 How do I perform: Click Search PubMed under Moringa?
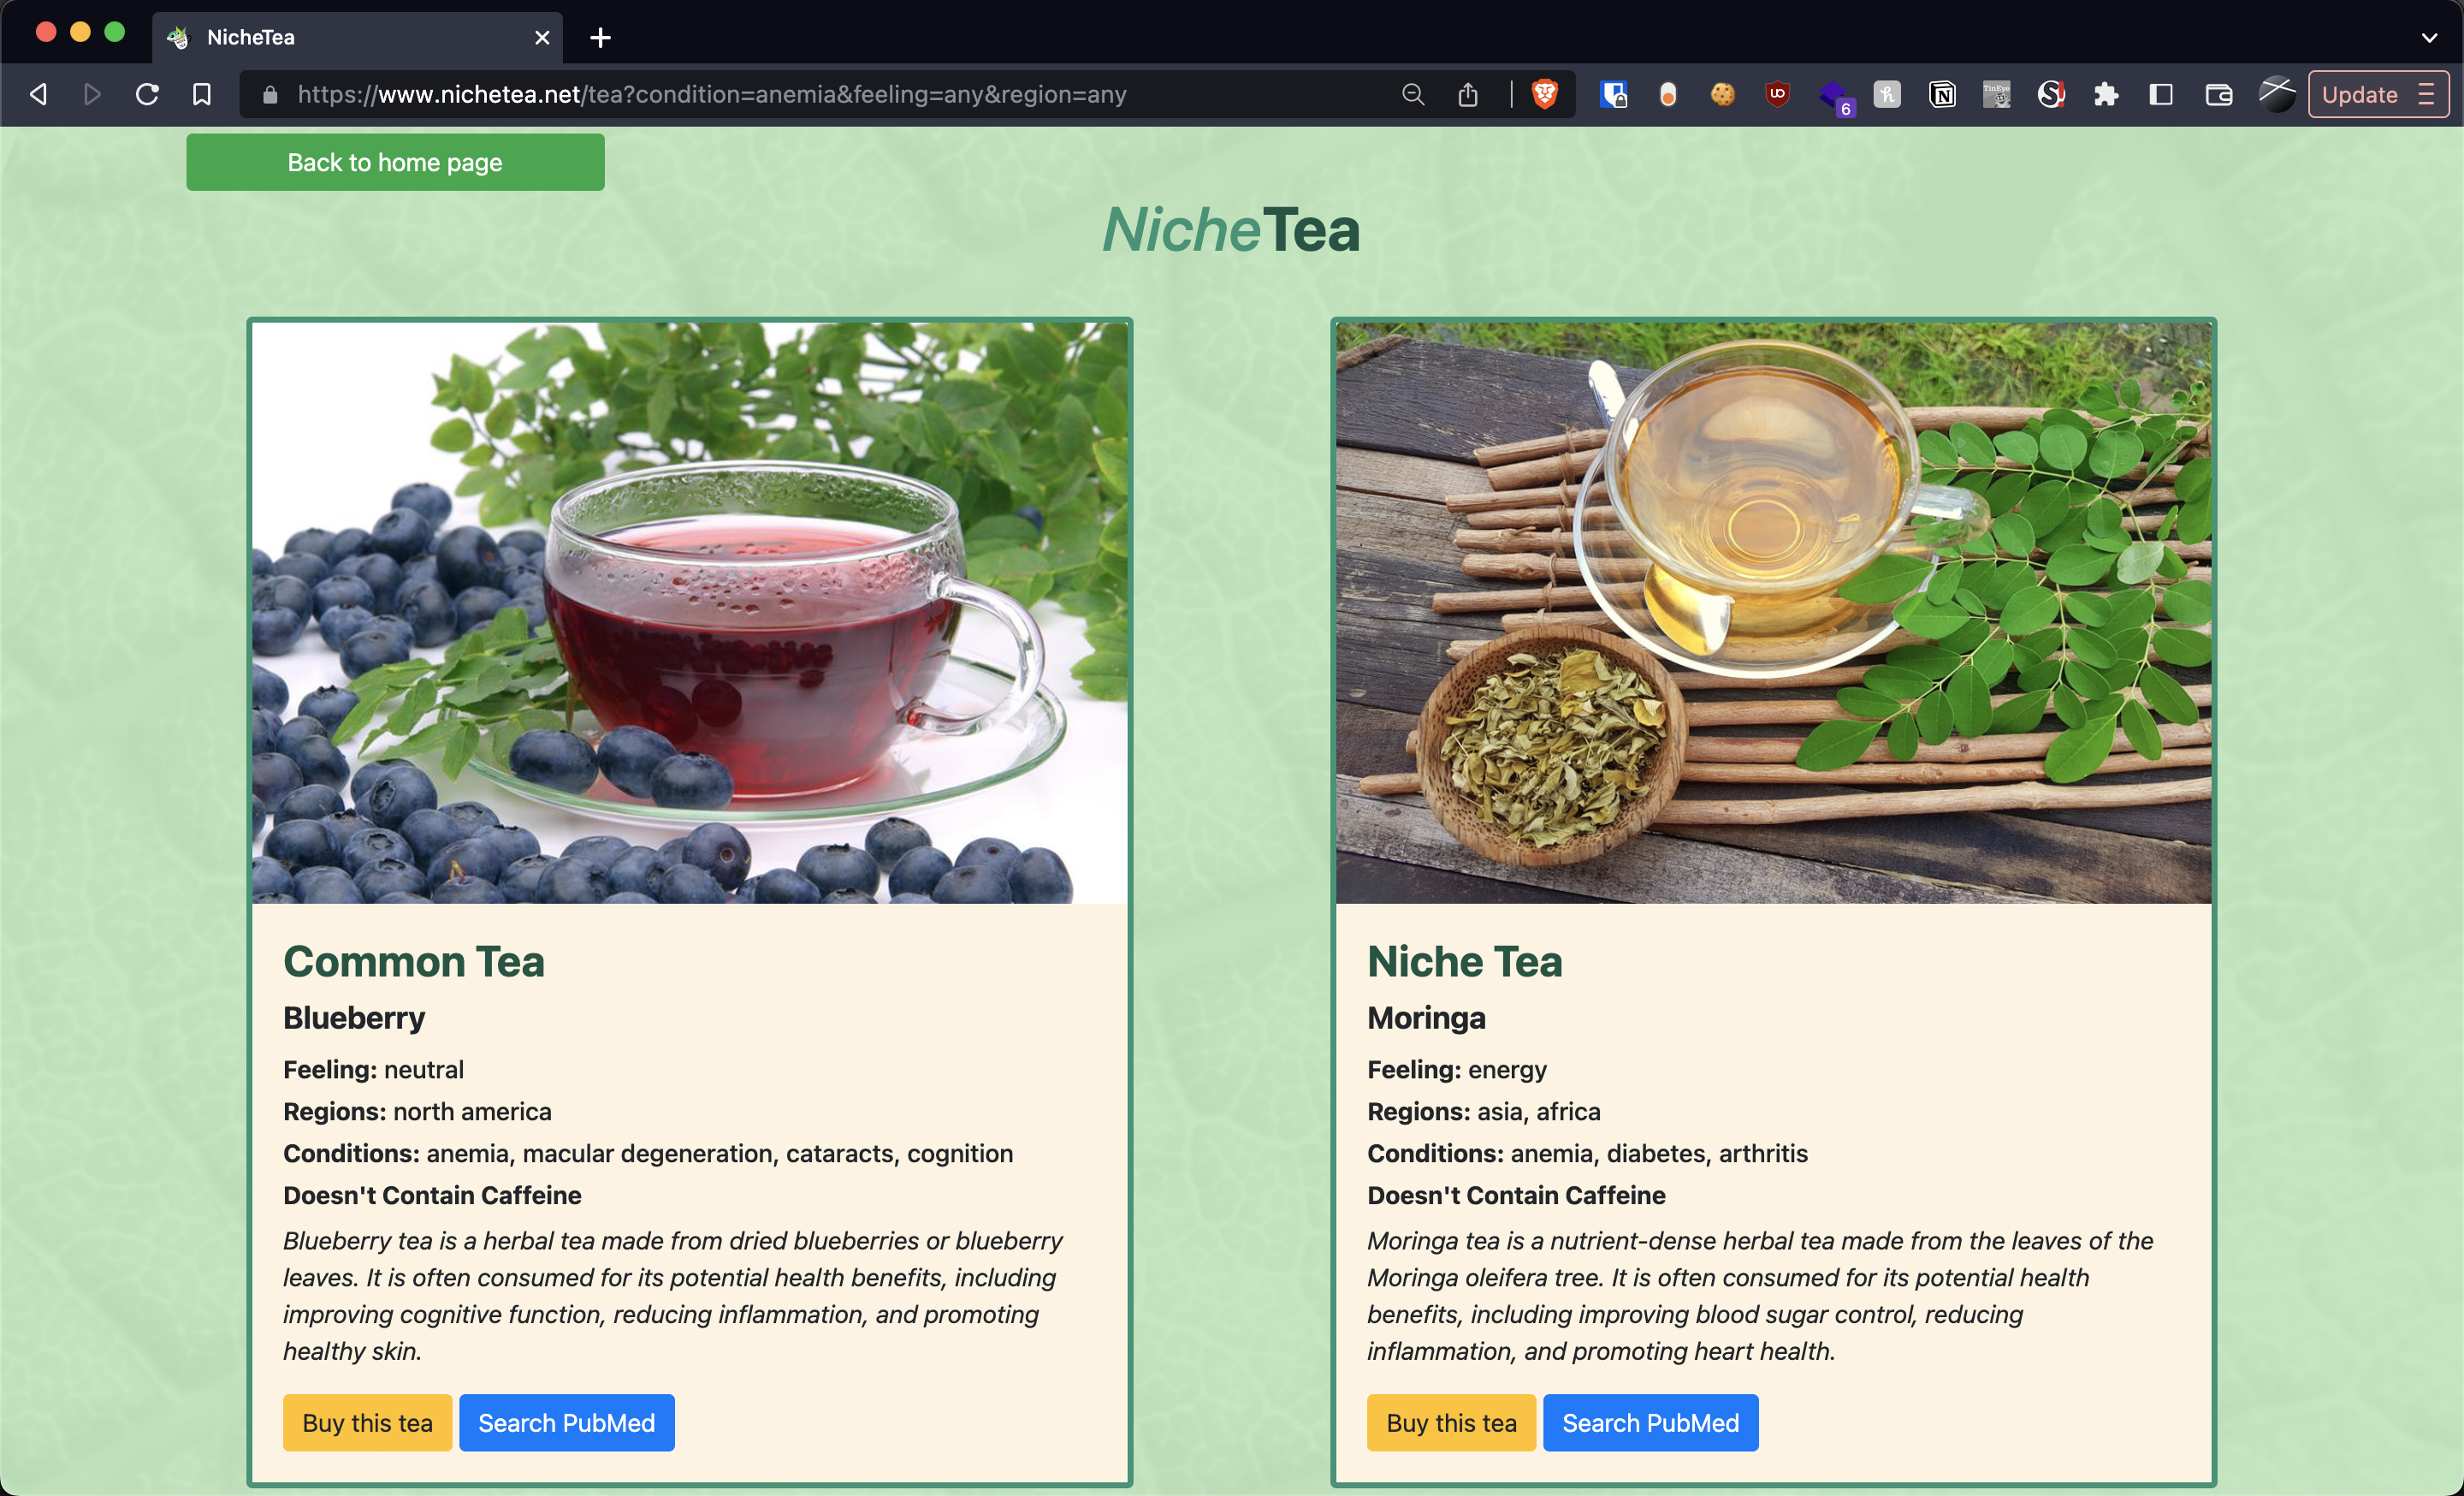(x=1649, y=1422)
